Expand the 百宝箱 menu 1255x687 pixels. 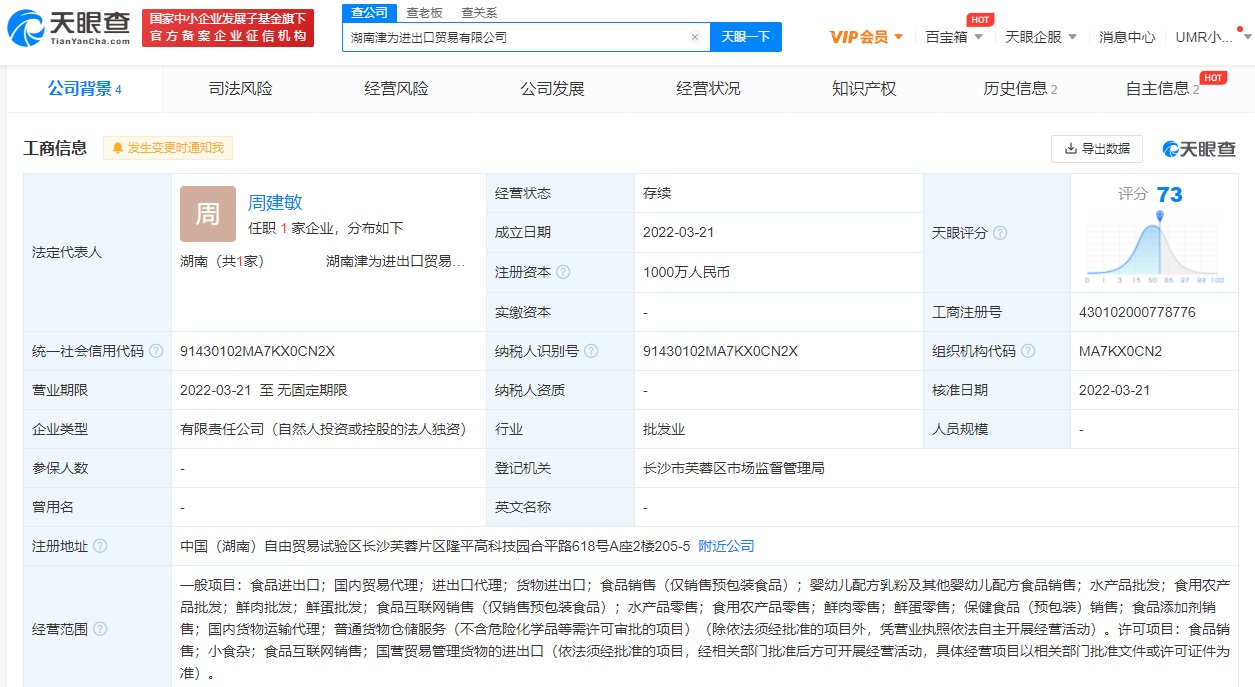pyautogui.click(x=954, y=37)
